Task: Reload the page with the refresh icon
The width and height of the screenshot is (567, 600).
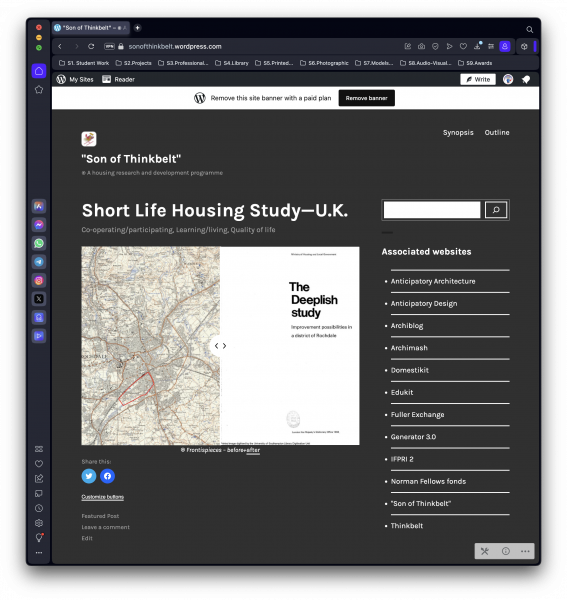Action: coord(91,46)
